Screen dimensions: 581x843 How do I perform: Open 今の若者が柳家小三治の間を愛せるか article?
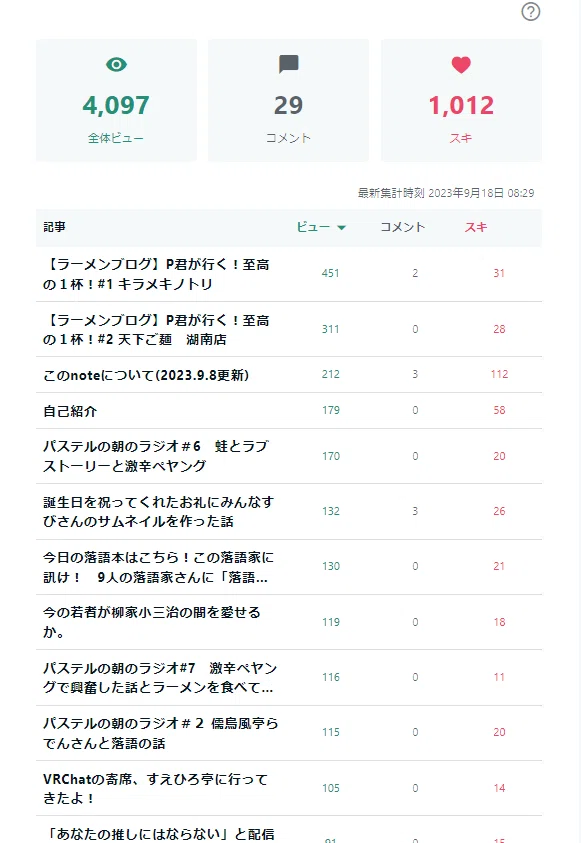152,622
